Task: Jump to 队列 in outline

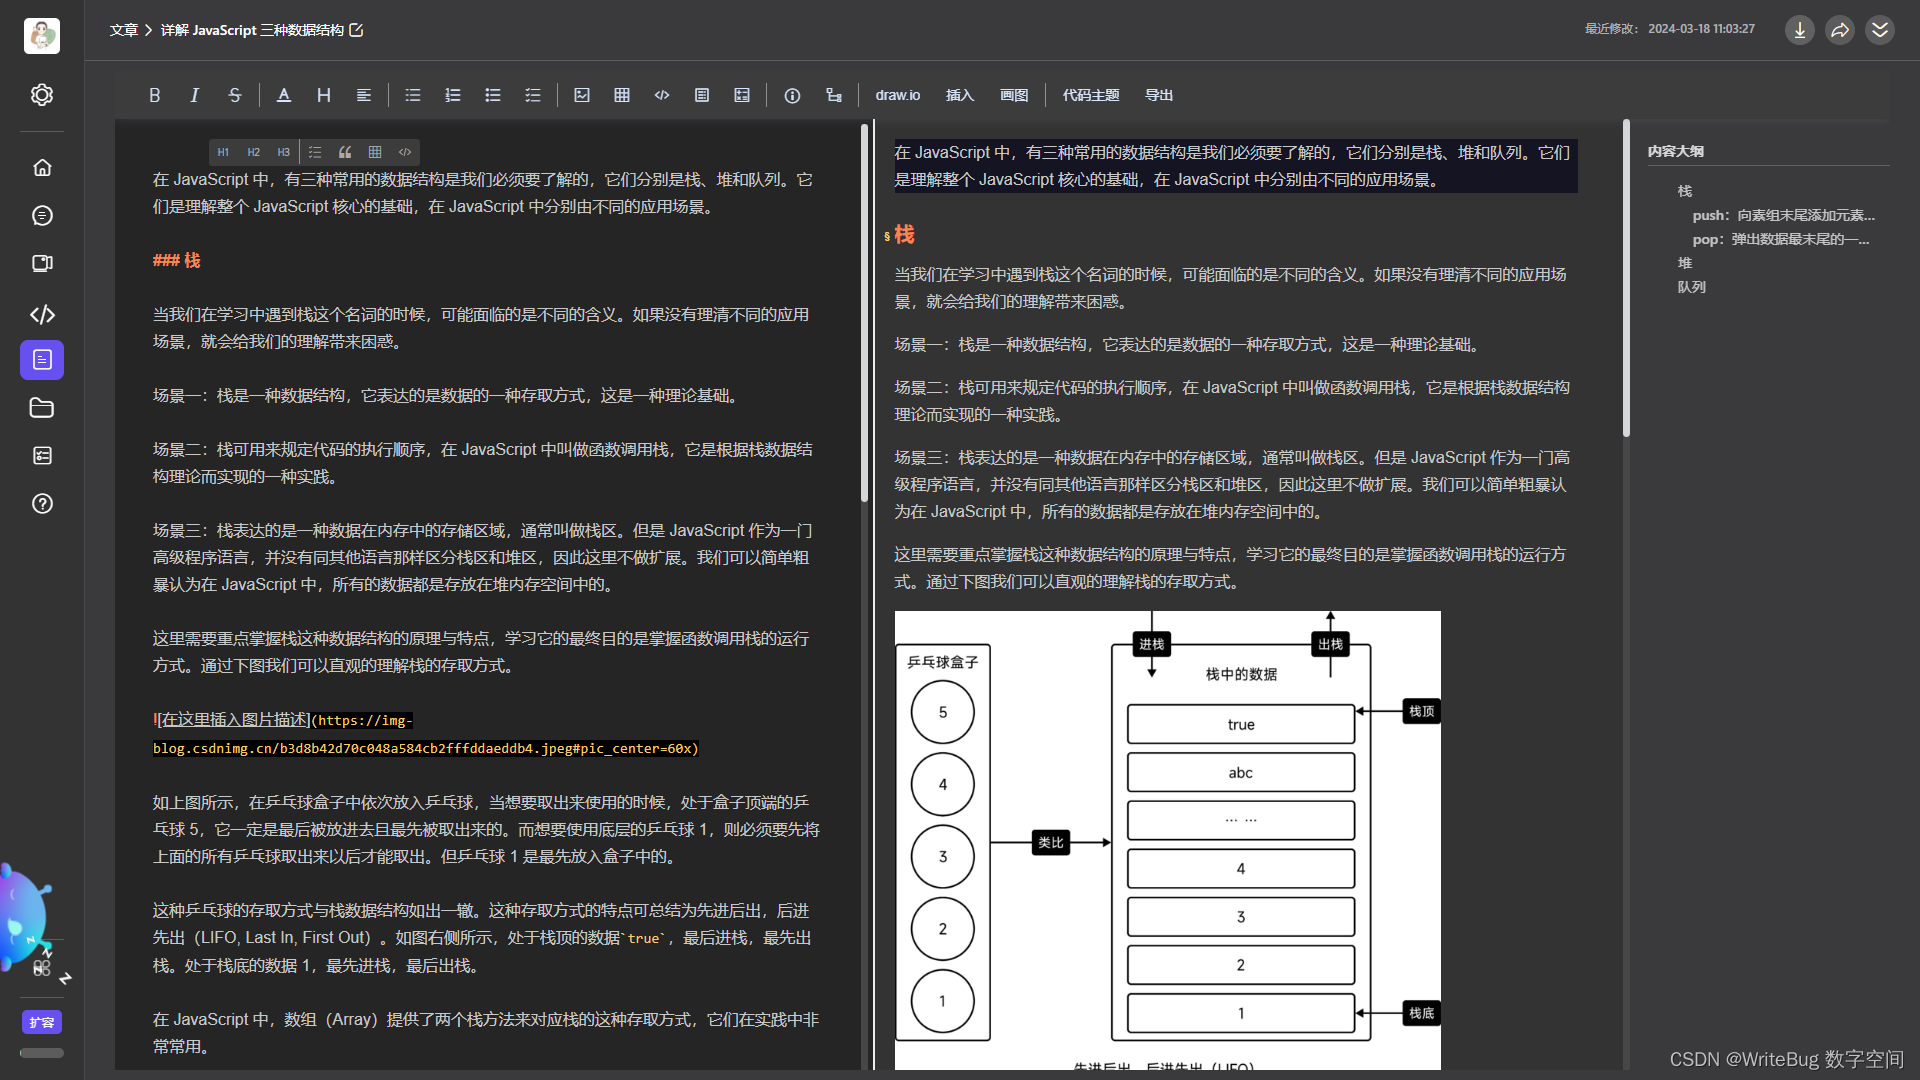Action: pyautogui.click(x=1691, y=287)
